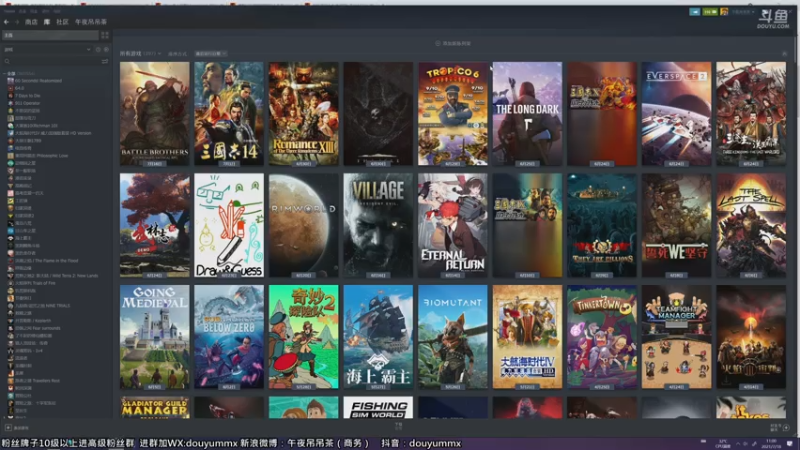Open The Last Spell game cover
The height and width of the screenshot is (450, 800).
(751, 225)
